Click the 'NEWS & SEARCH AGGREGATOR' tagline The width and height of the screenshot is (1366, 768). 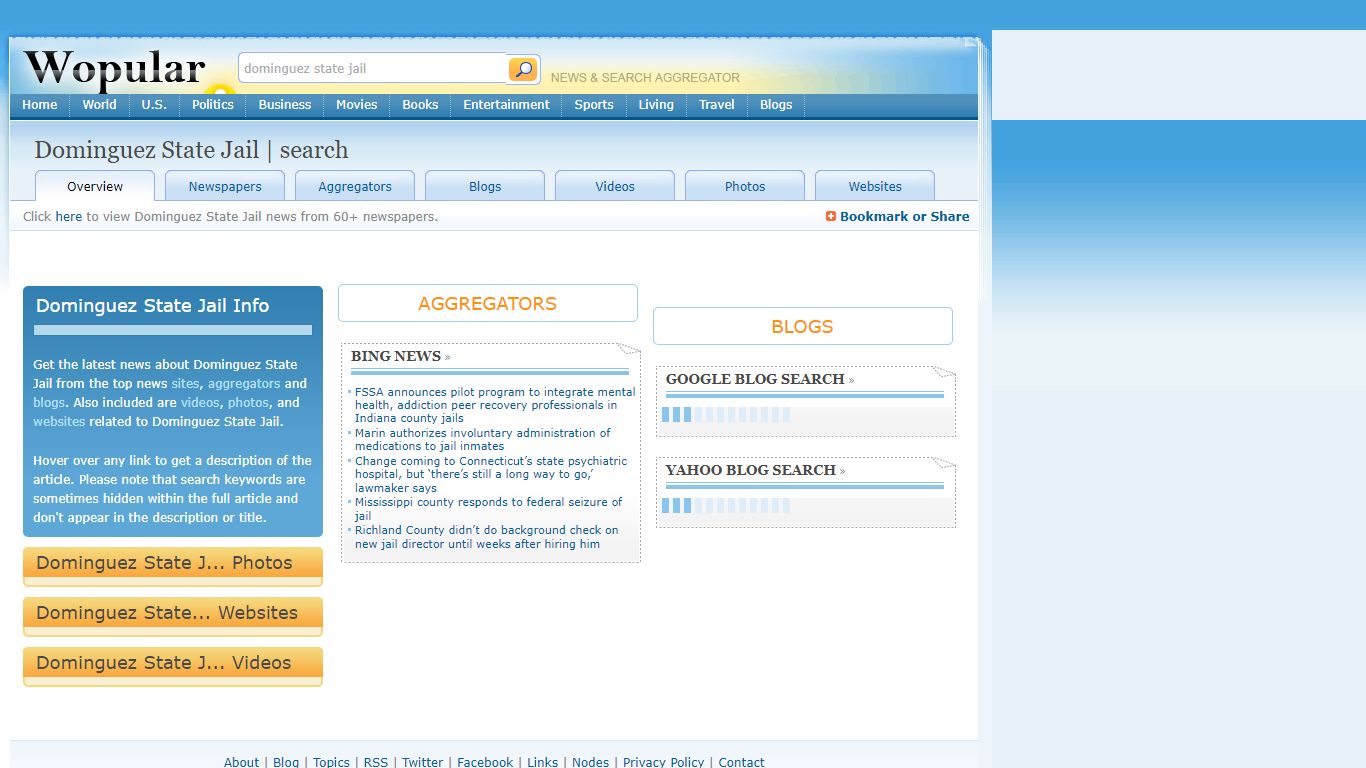point(645,77)
